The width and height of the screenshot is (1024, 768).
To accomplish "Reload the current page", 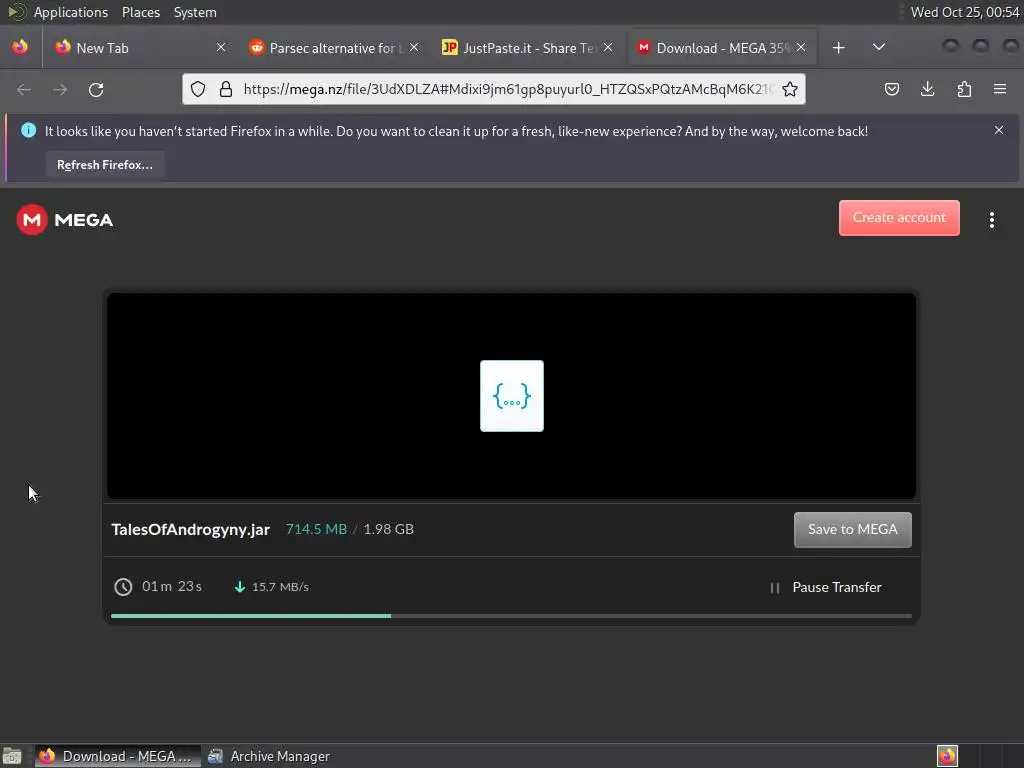I will pos(96,89).
